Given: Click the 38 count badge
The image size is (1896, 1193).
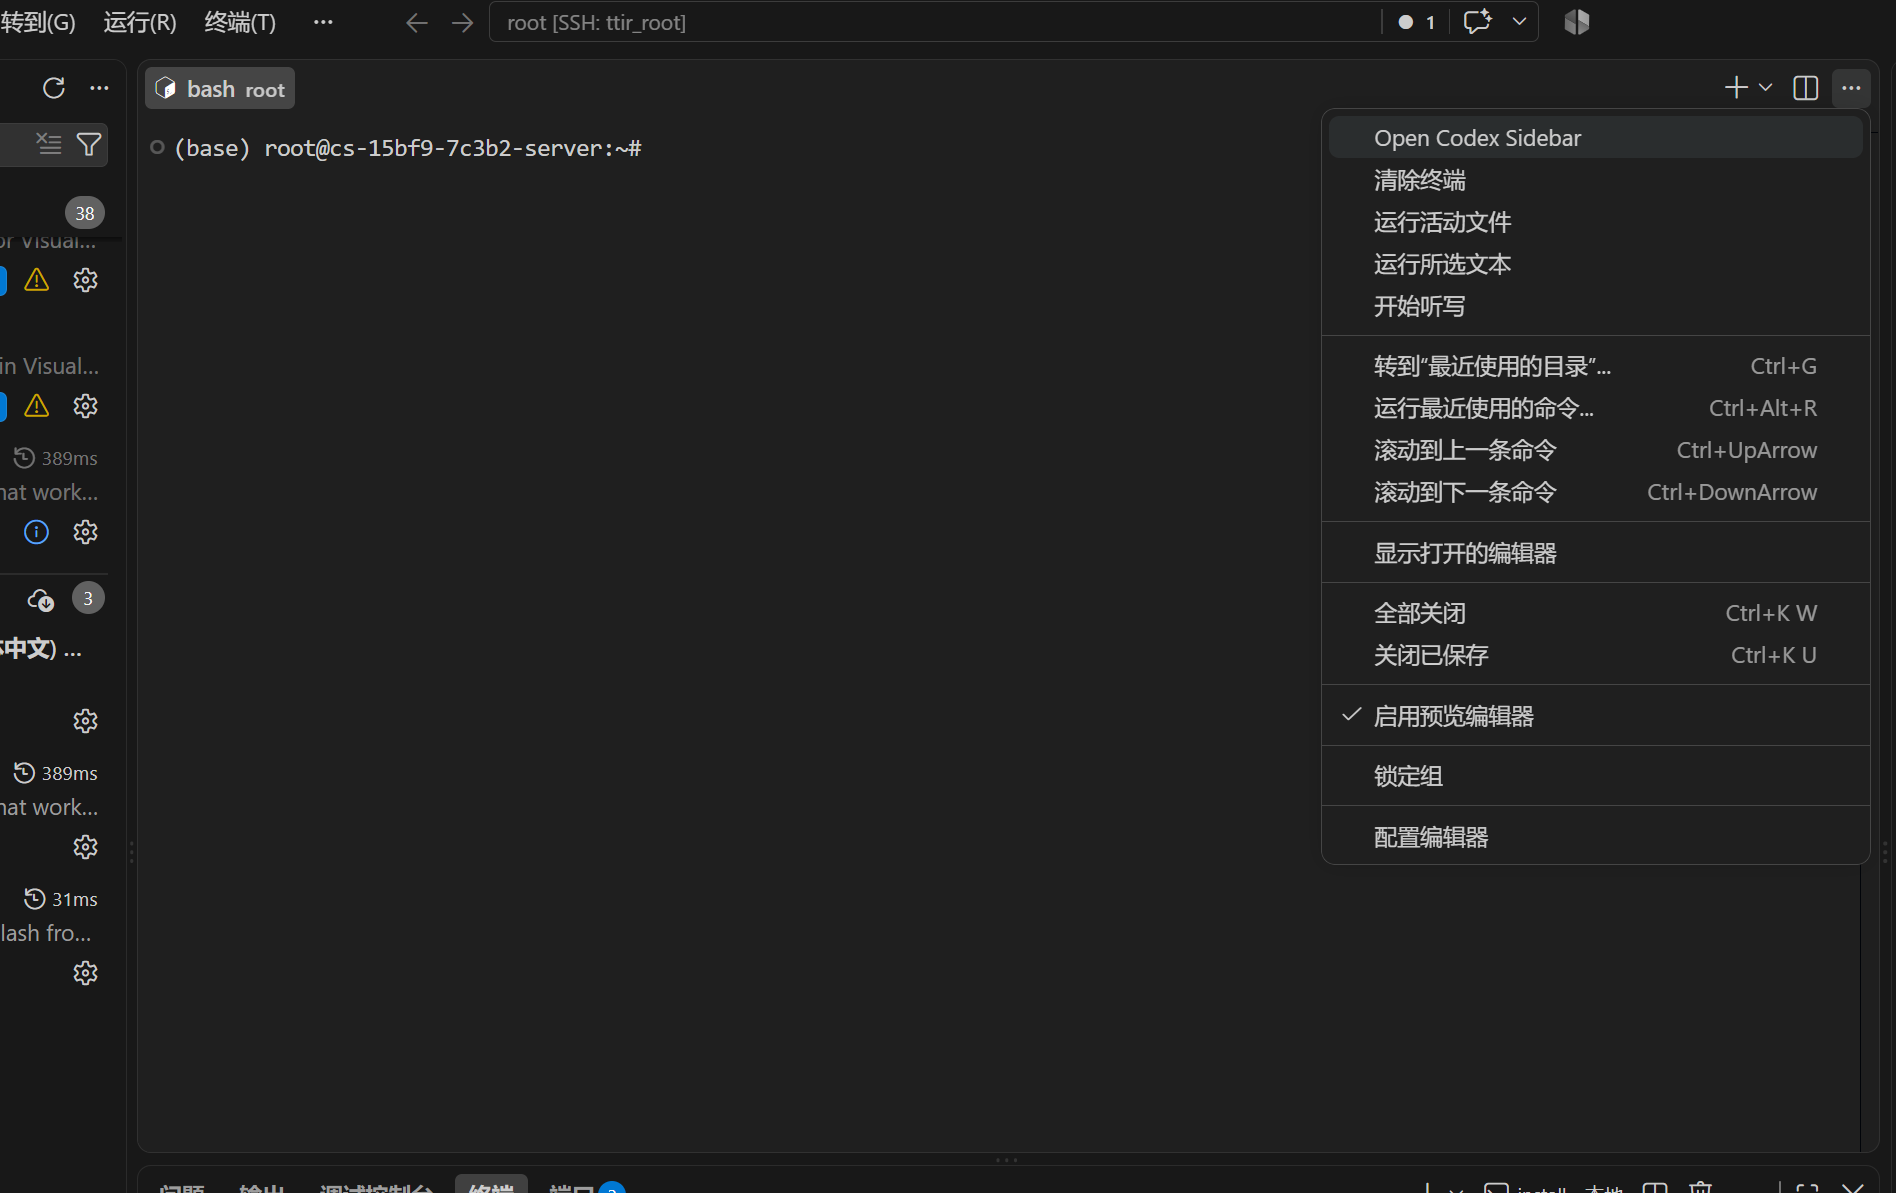Looking at the screenshot, I should (x=85, y=213).
